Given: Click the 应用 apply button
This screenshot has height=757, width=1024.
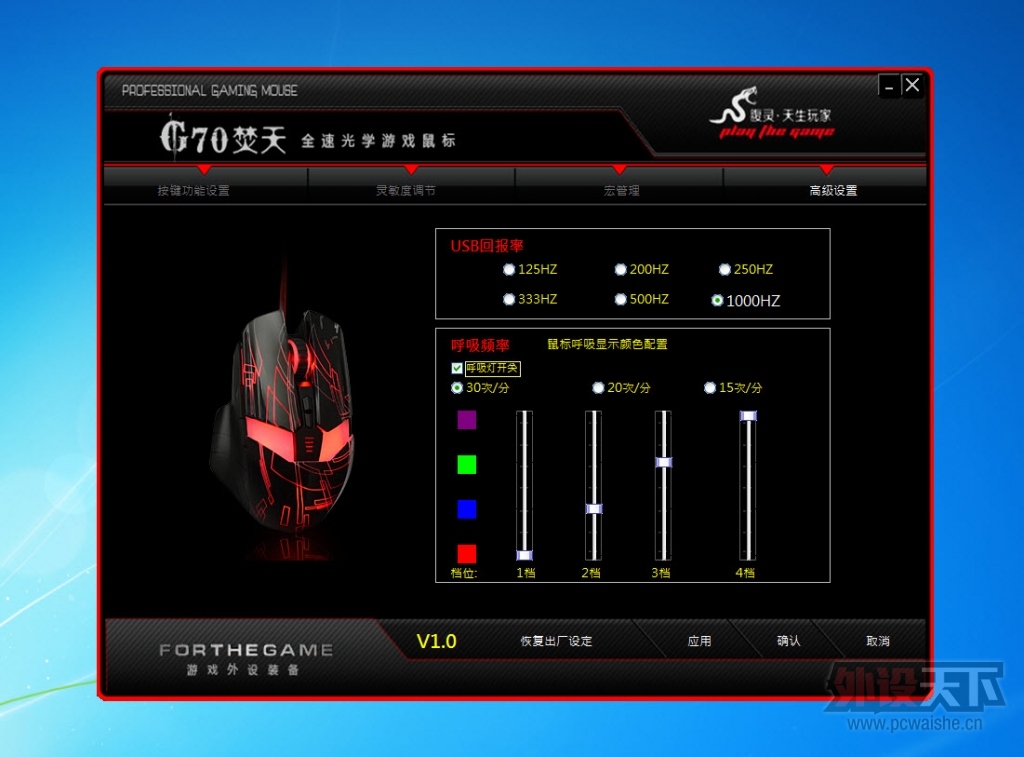Looking at the screenshot, I should (699, 641).
